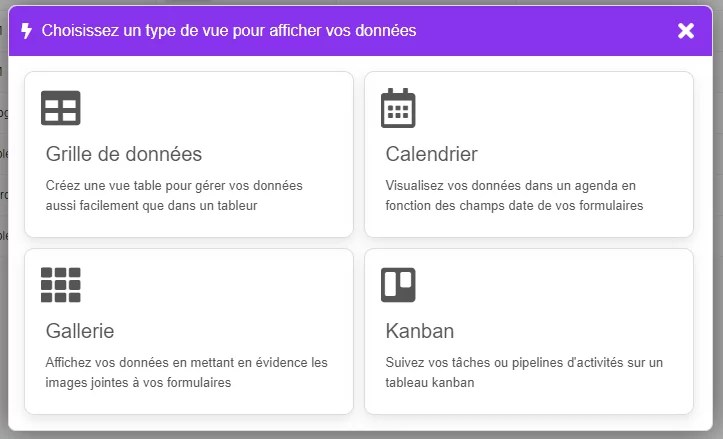Image resolution: width=723 pixels, height=439 pixels.
Task: Select the "Grille de données" title
Action: point(124,154)
